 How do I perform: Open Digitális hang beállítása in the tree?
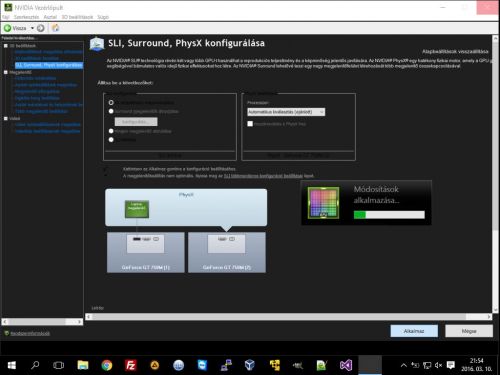(37, 98)
